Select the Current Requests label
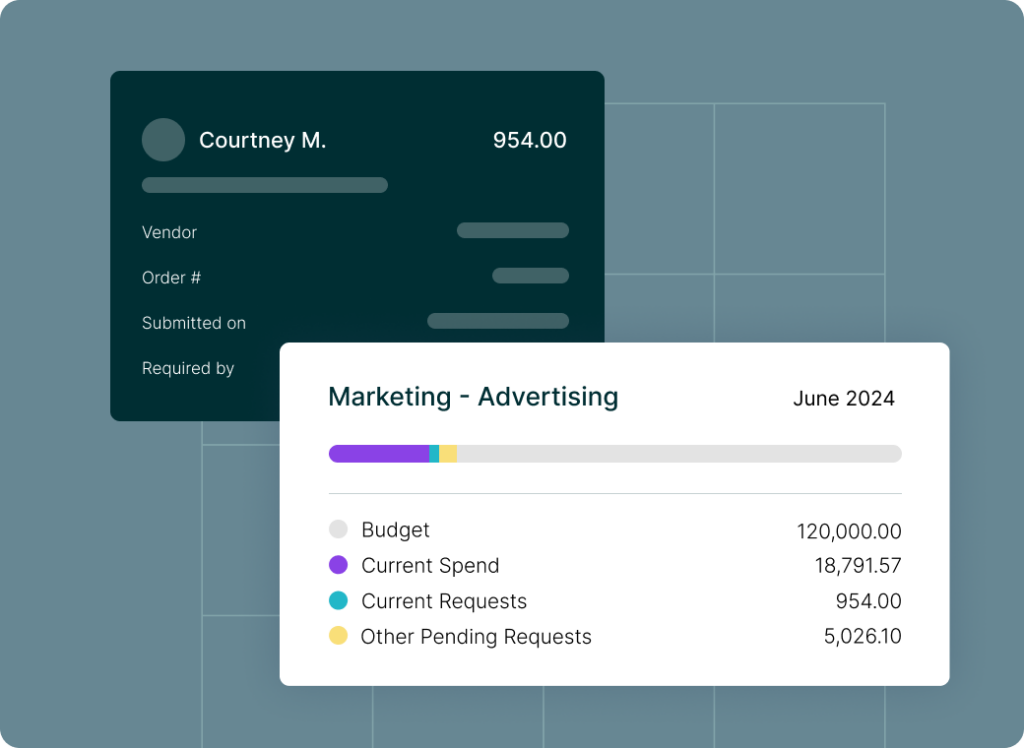 click(444, 601)
